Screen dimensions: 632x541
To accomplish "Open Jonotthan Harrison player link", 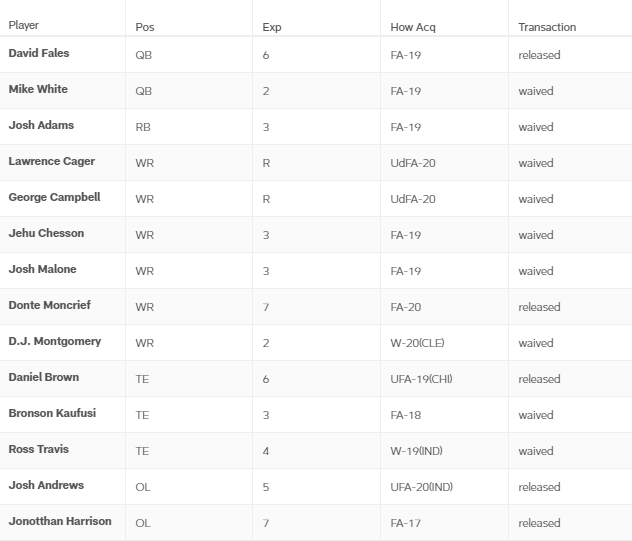I will (60, 521).
